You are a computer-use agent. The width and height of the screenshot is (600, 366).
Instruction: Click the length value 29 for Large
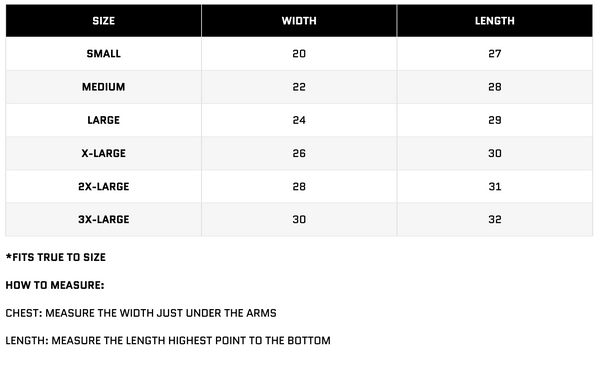(x=495, y=120)
